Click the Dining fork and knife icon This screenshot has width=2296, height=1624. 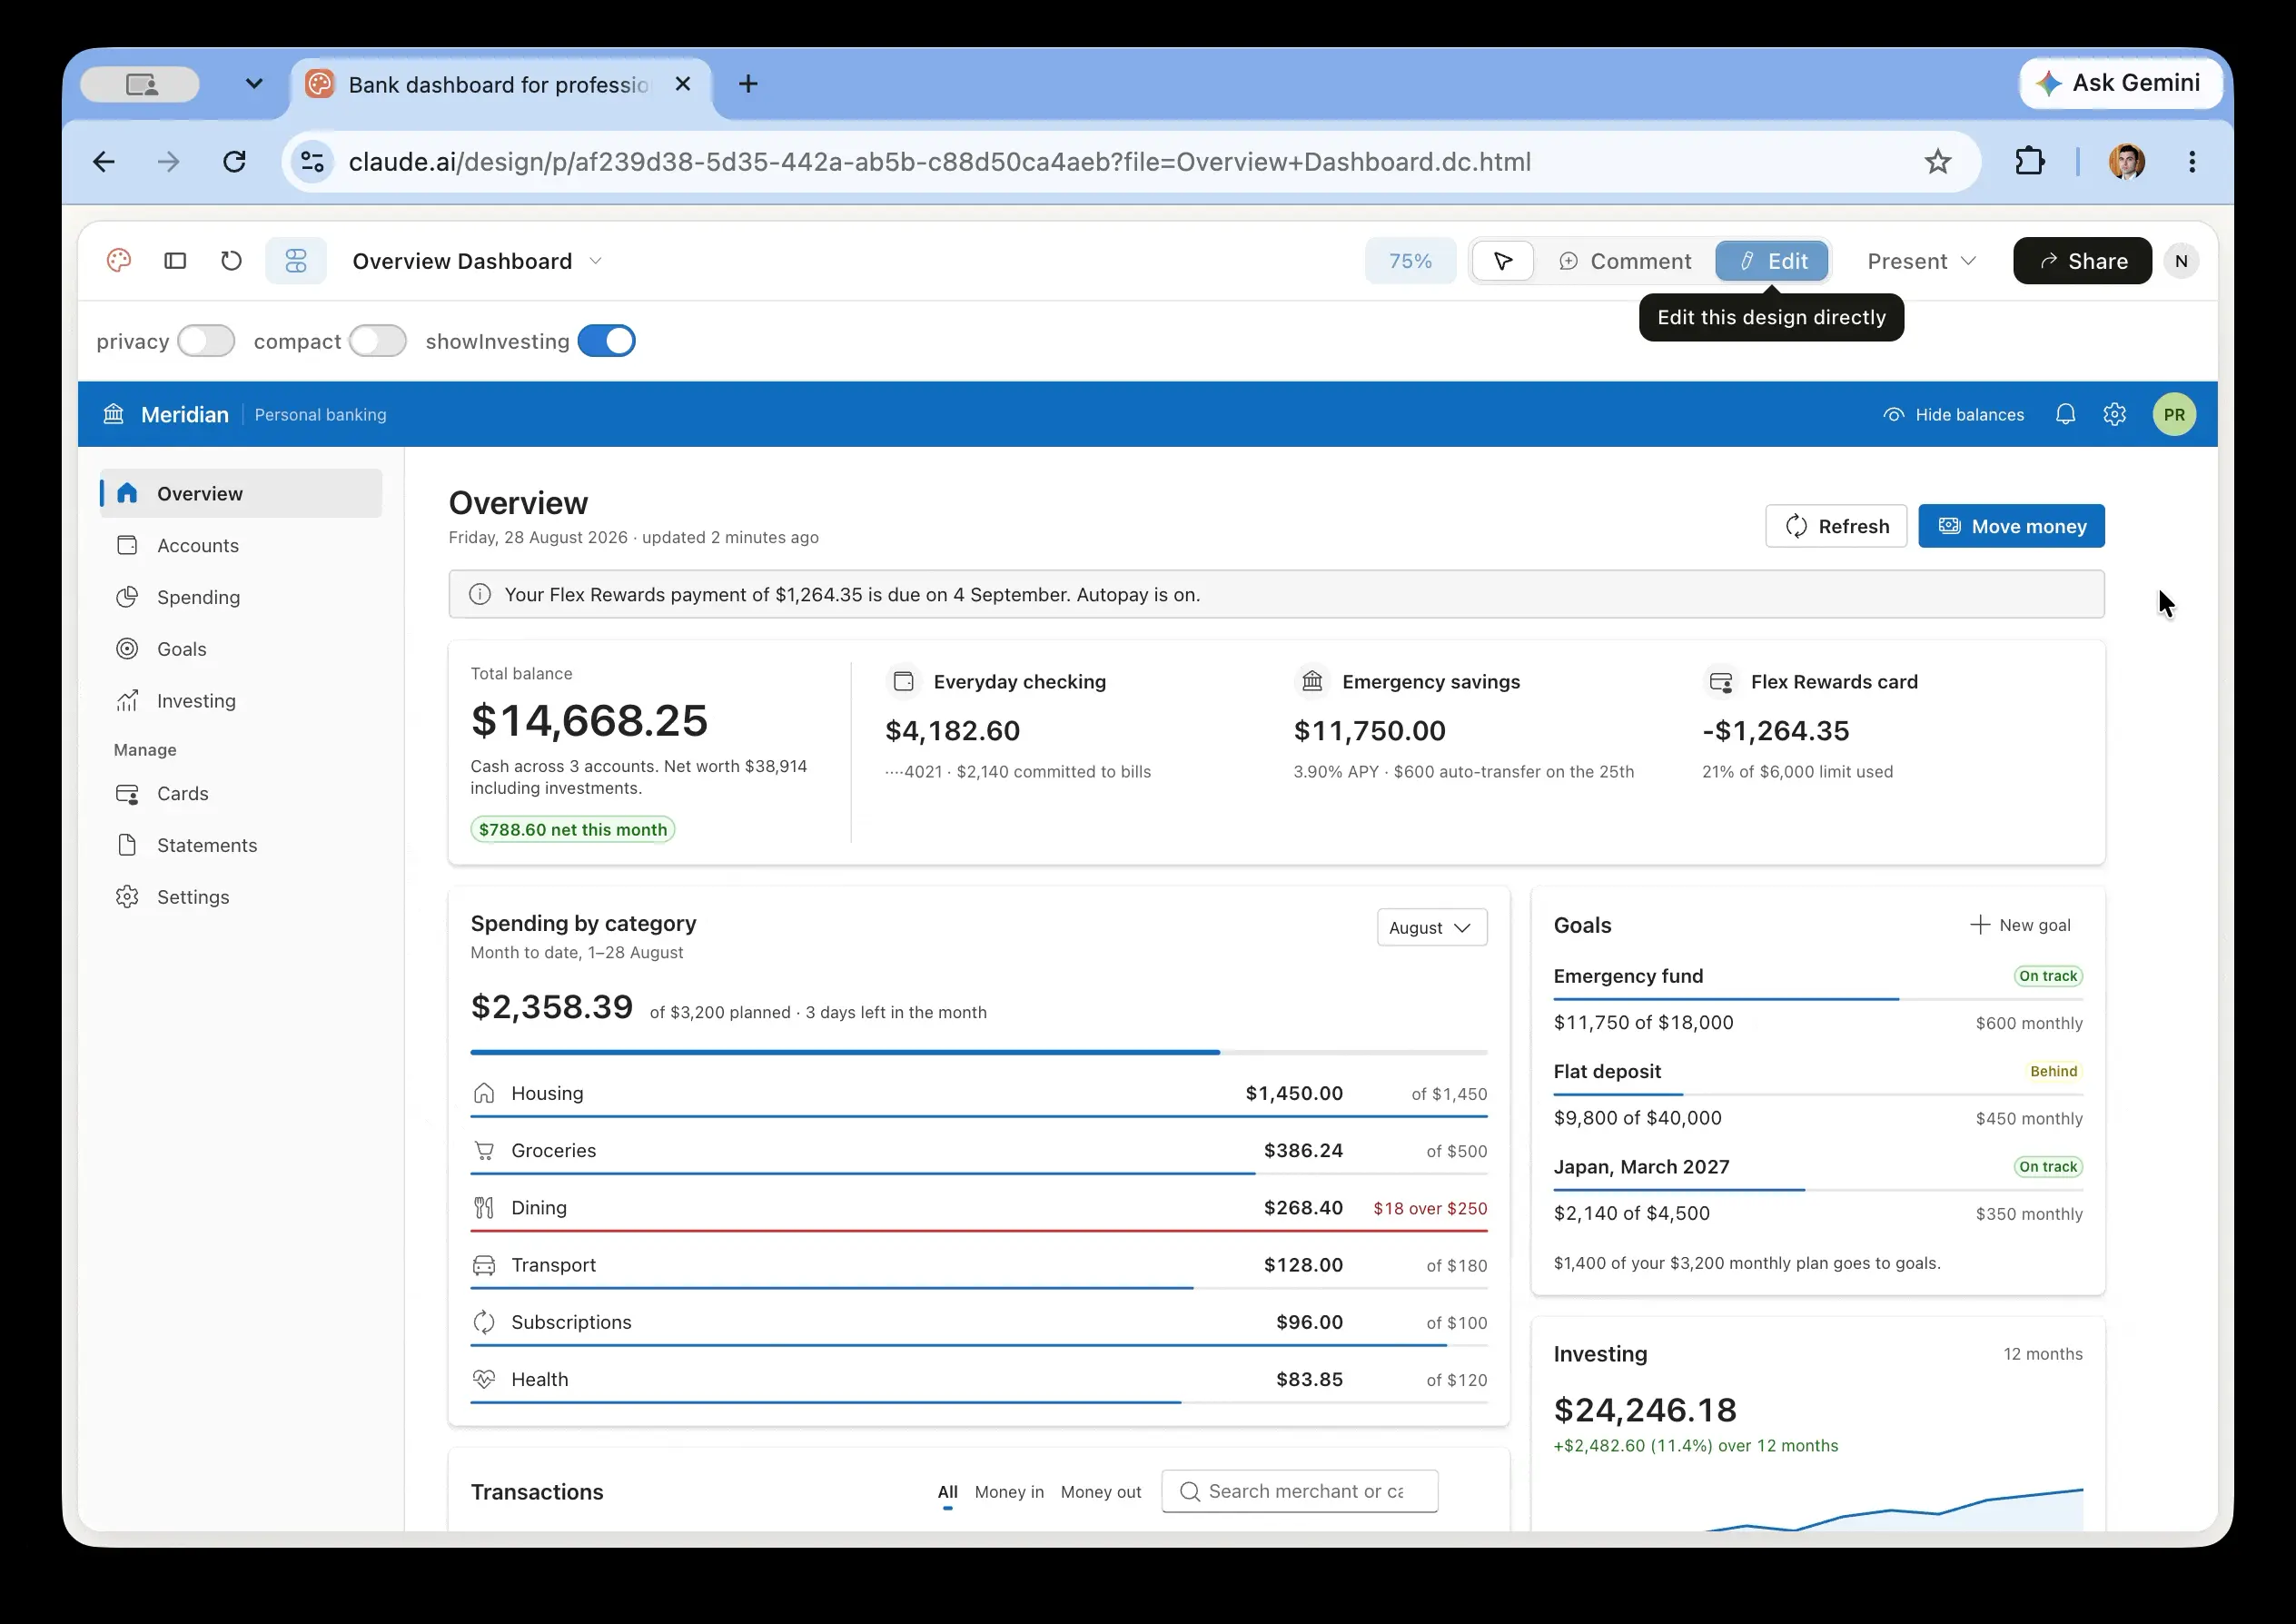tap(484, 1207)
